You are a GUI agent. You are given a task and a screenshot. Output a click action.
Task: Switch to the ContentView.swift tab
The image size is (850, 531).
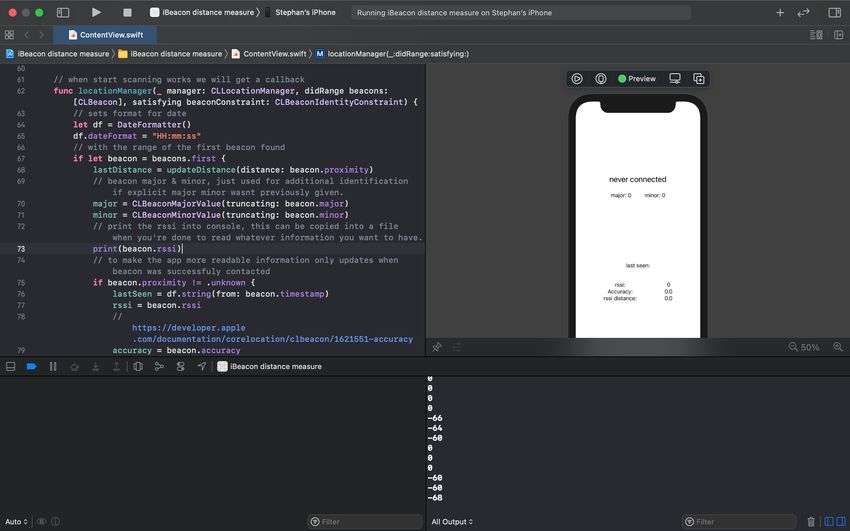click(x=106, y=35)
